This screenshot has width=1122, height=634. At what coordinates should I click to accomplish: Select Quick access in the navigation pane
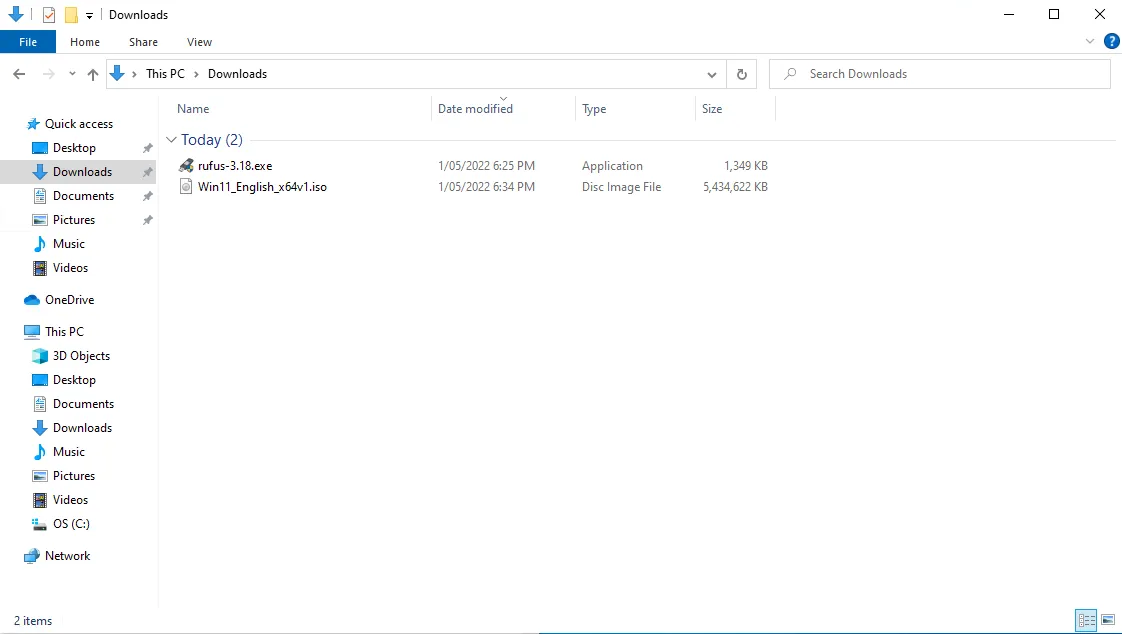tap(79, 124)
